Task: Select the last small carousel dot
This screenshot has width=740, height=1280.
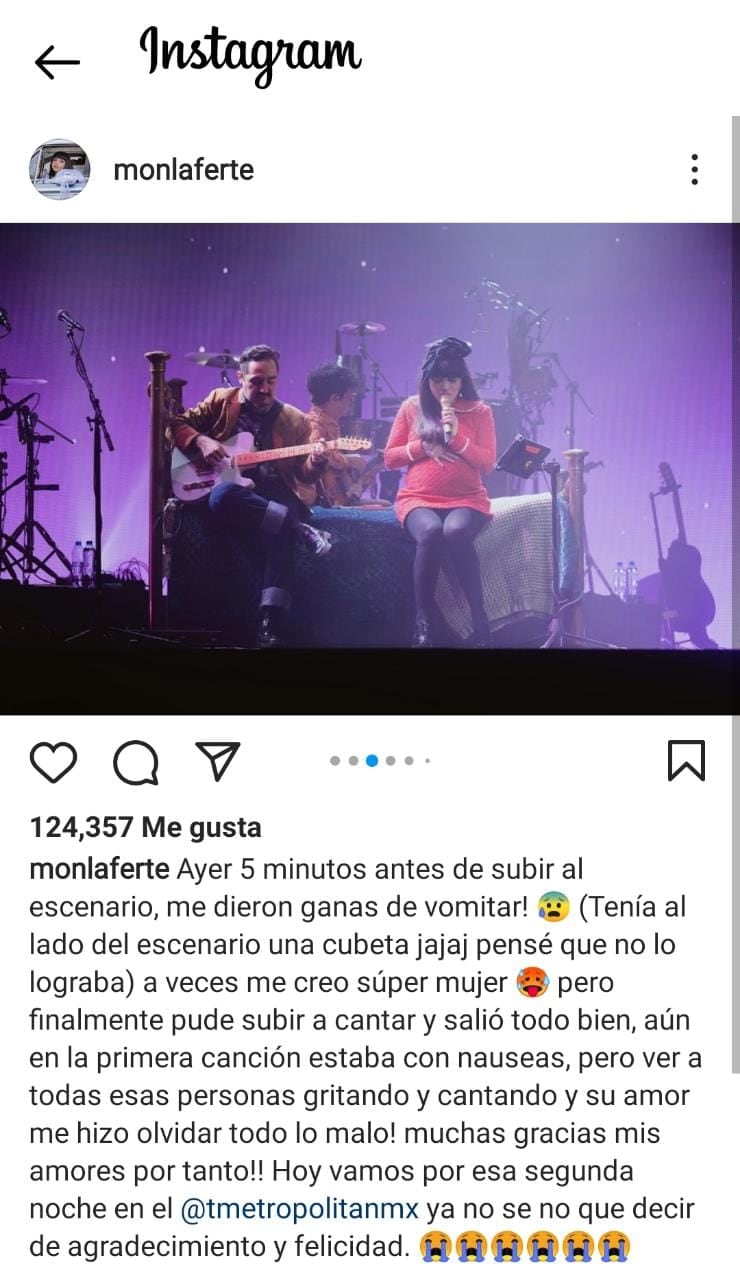Action: (x=427, y=761)
